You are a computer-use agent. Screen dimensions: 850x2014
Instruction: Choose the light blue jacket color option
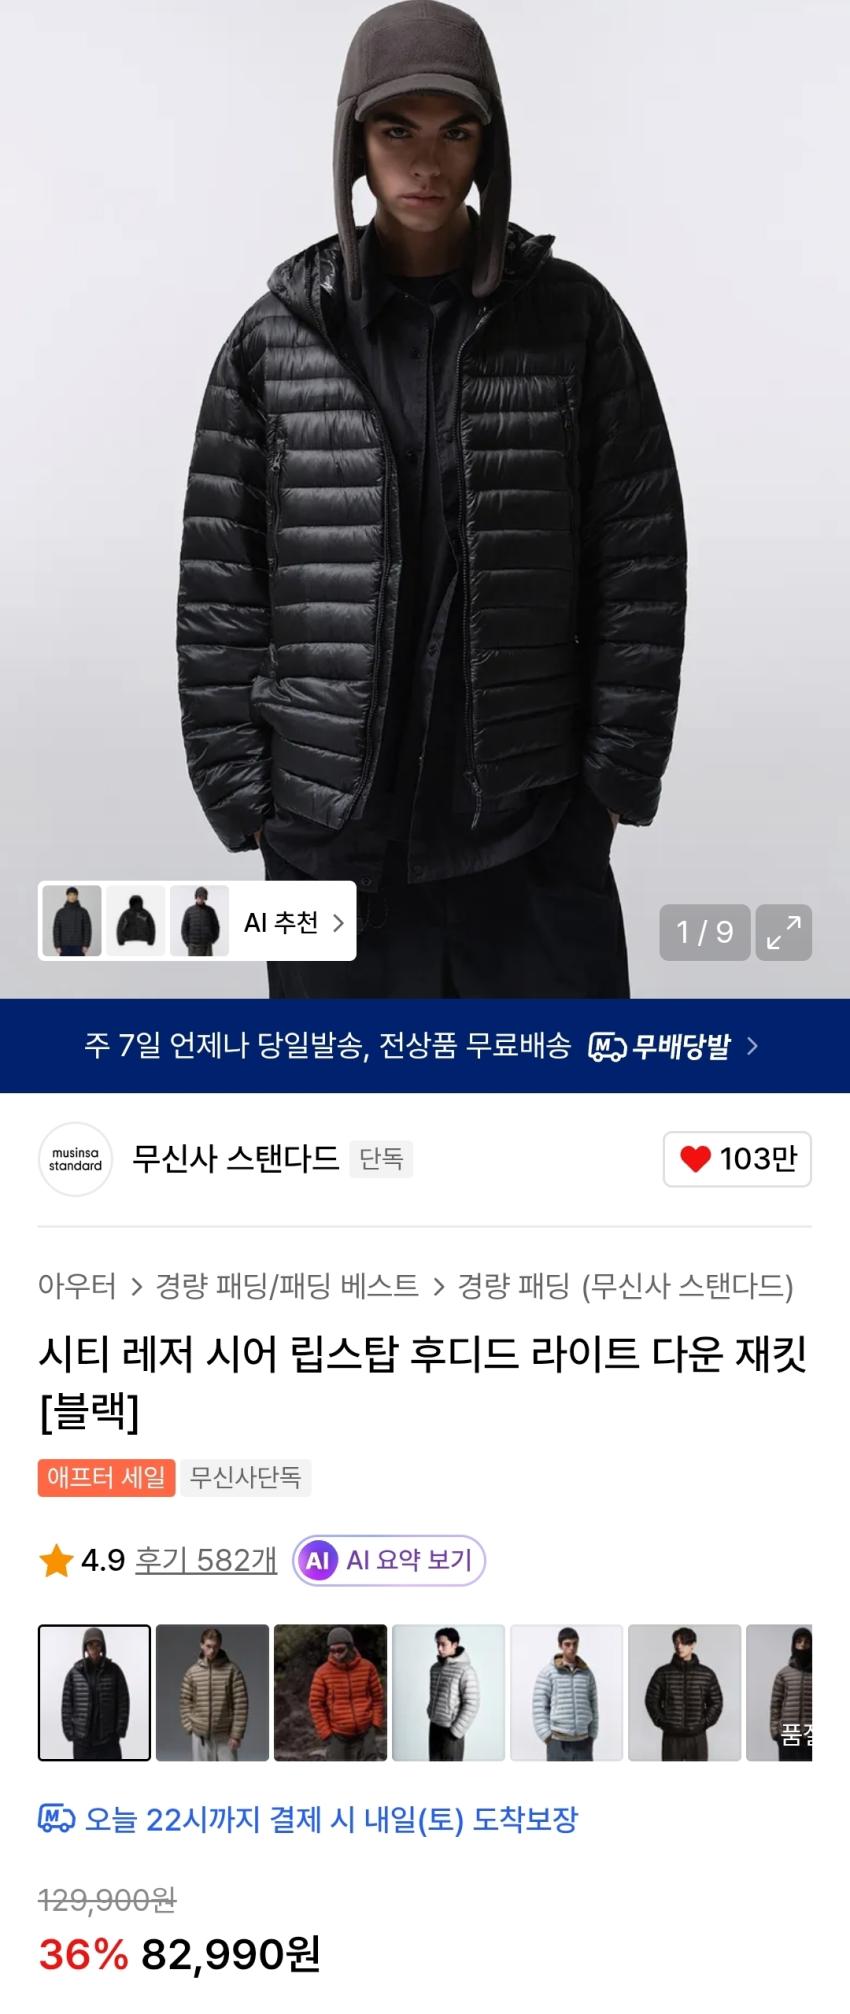click(x=566, y=1693)
